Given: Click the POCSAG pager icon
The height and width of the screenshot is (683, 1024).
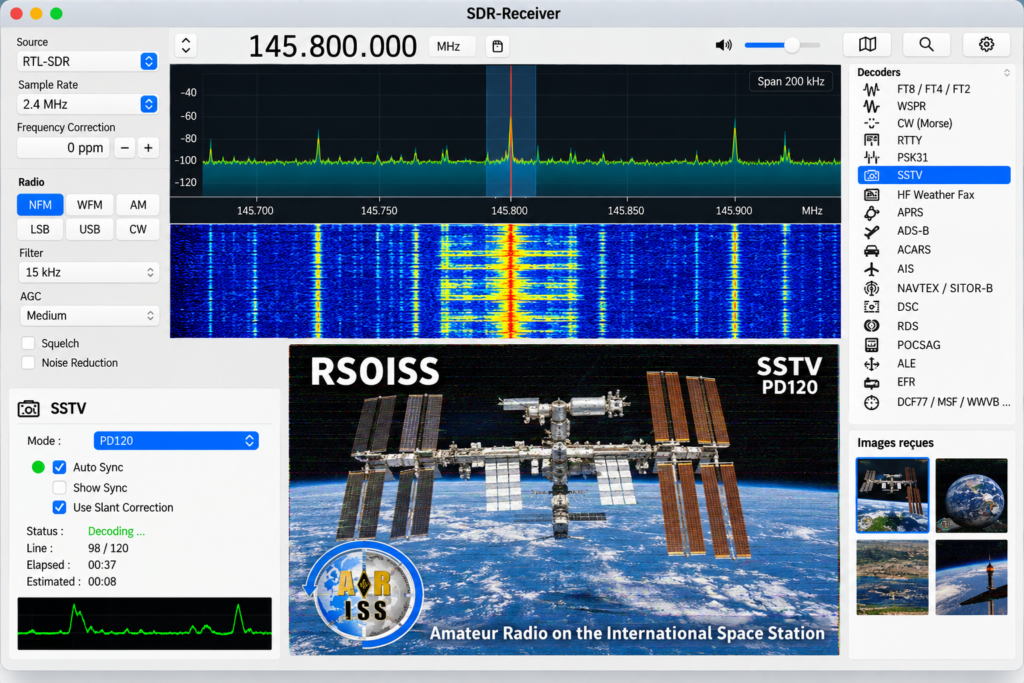Looking at the screenshot, I should tap(871, 345).
